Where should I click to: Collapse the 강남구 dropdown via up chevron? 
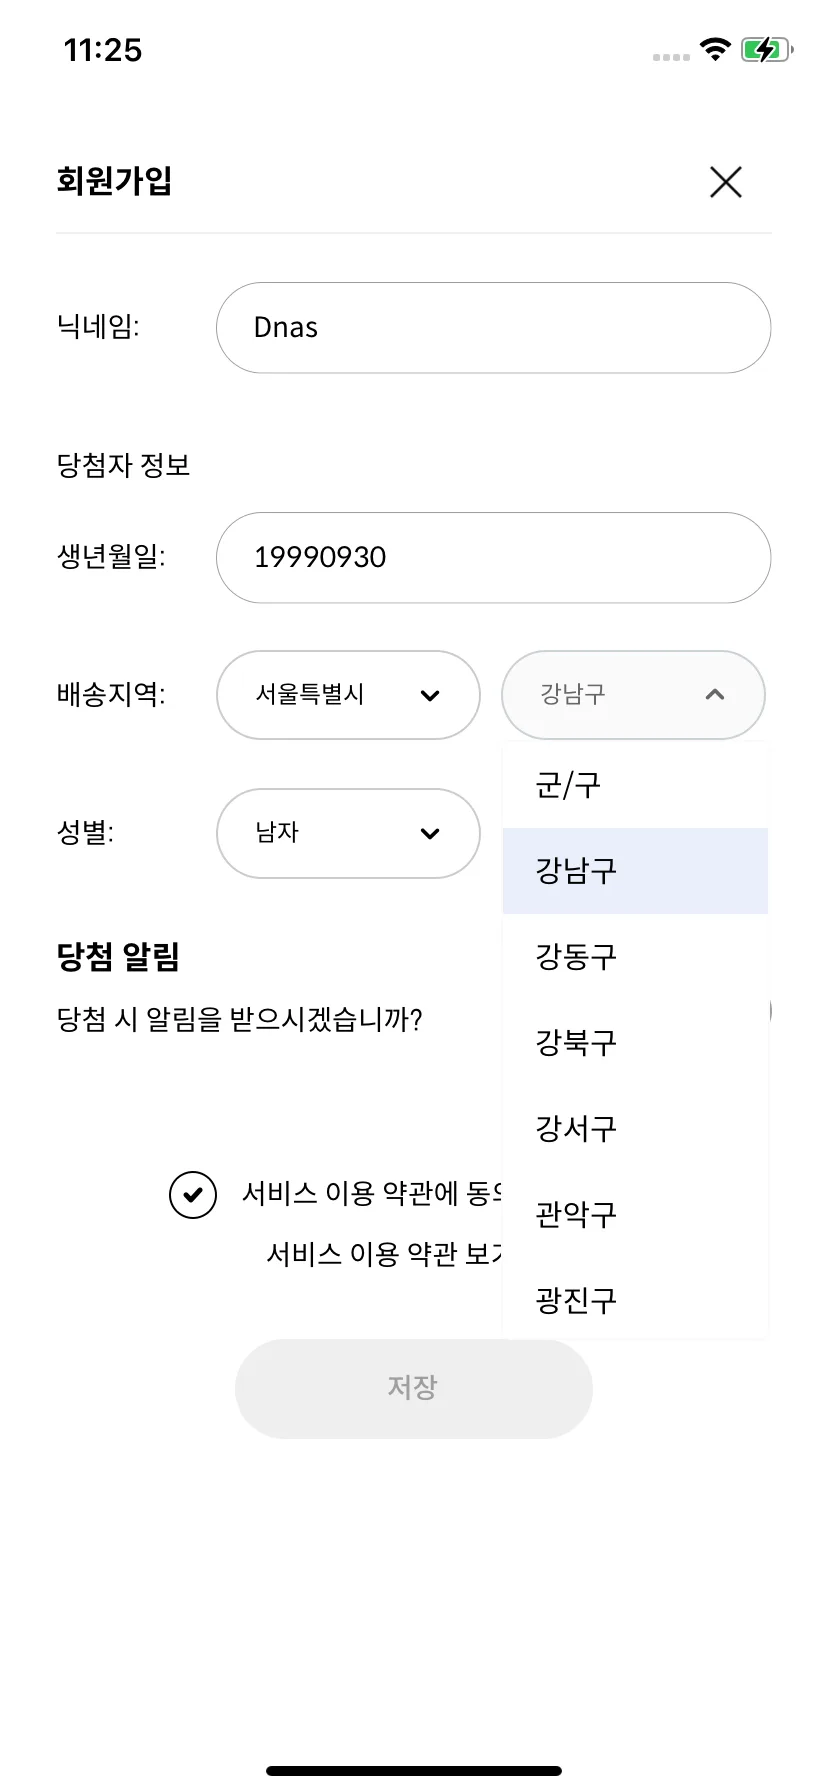(714, 694)
